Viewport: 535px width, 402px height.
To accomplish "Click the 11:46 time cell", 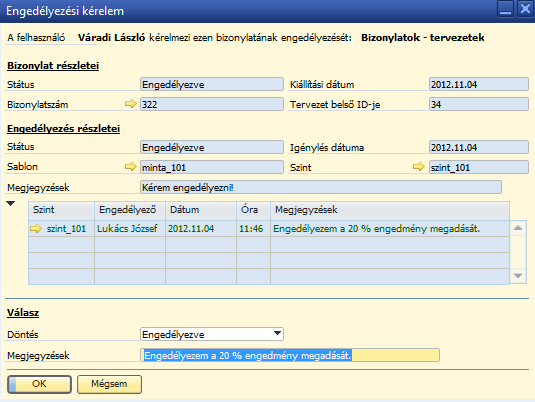I will (254, 228).
